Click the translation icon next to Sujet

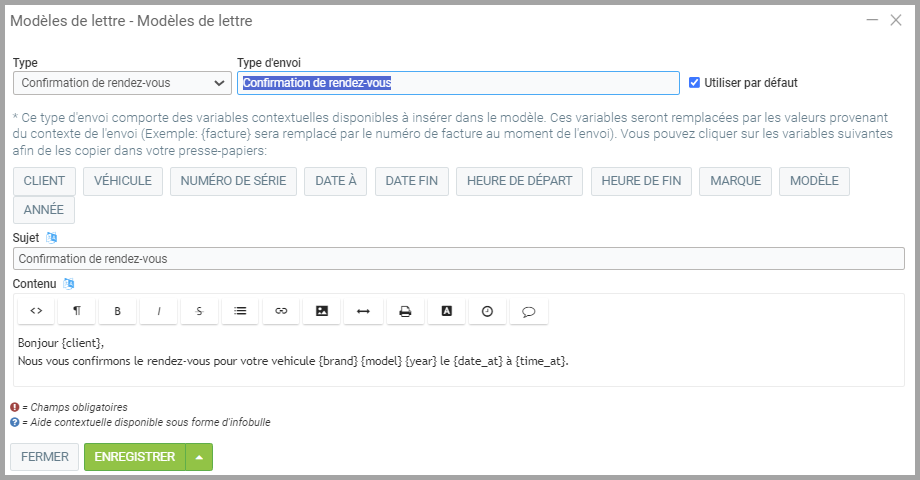click(52, 237)
